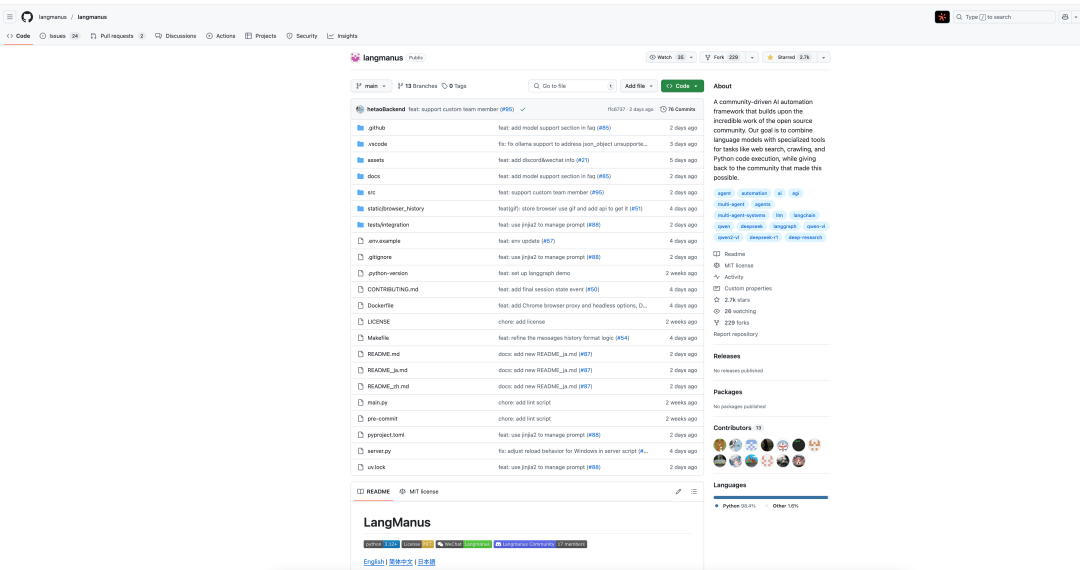The image size is (1080, 570).
Task: Open the static/browser_history folder
Action: click(x=396, y=209)
